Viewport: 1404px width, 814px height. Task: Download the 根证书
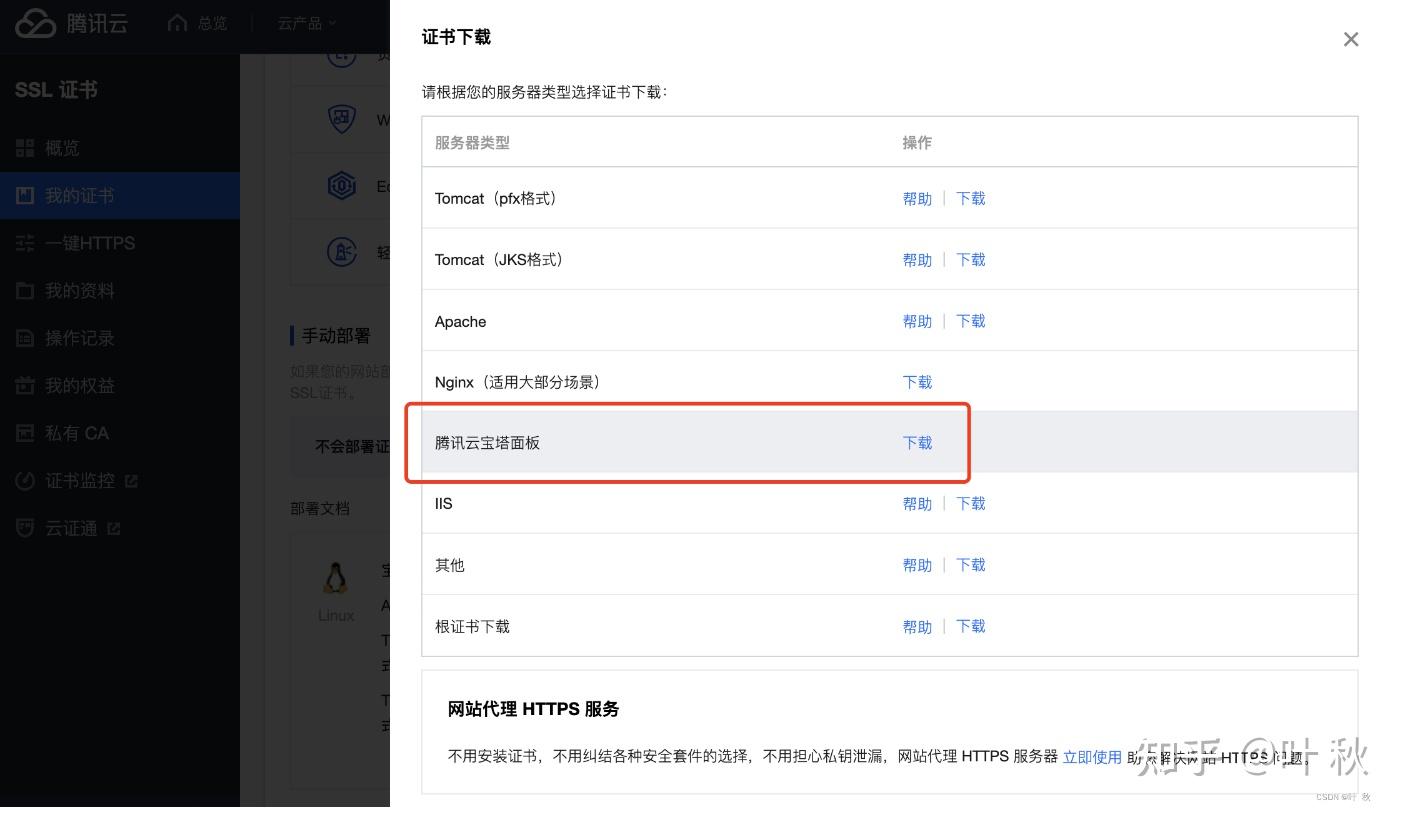click(x=971, y=627)
